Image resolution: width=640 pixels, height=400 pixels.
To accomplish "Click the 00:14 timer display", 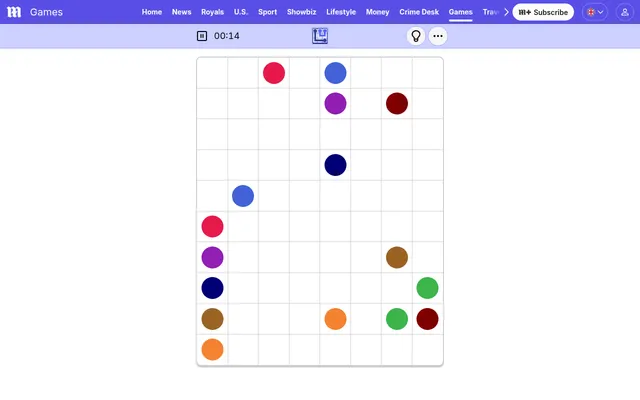I will [x=227, y=36].
